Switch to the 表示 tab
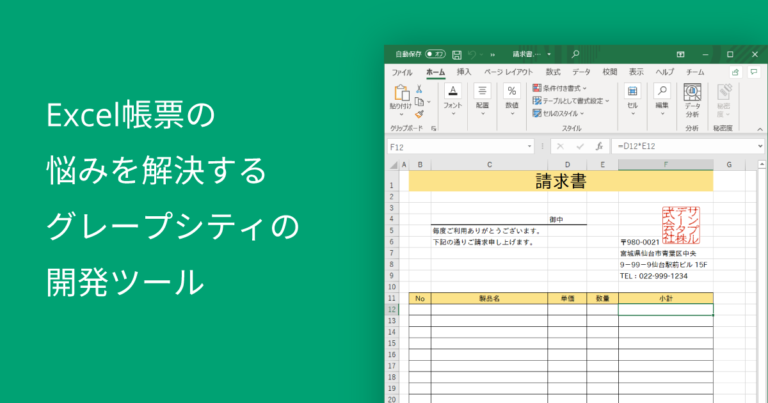768x403 pixels. click(x=636, y=72)
